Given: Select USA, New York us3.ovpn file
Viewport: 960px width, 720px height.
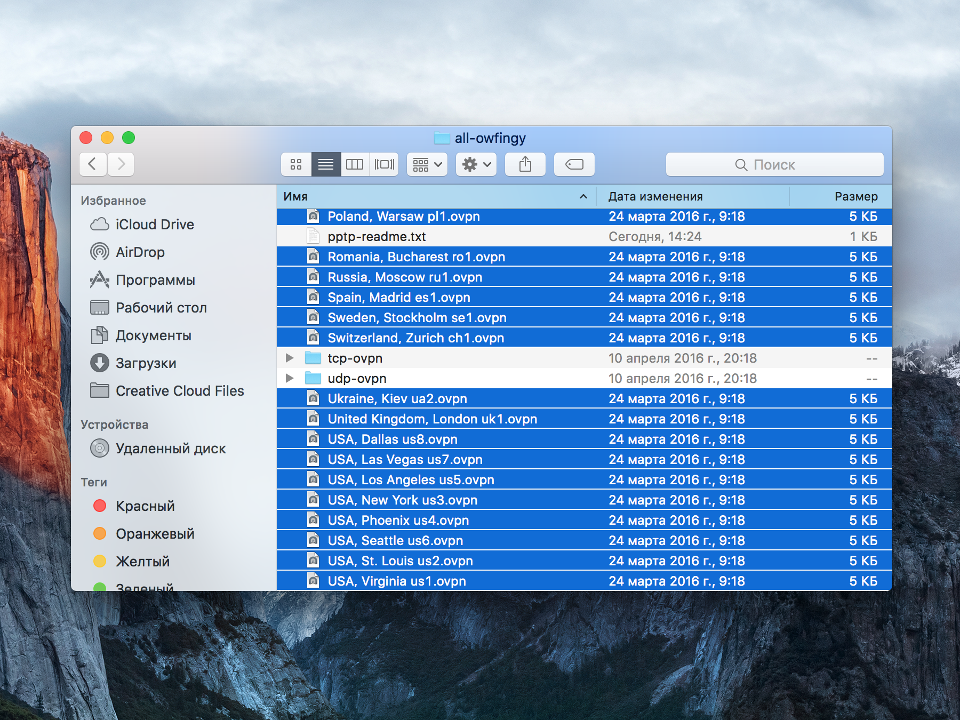Looking at the screenshot, I should [x=584, y=500].
